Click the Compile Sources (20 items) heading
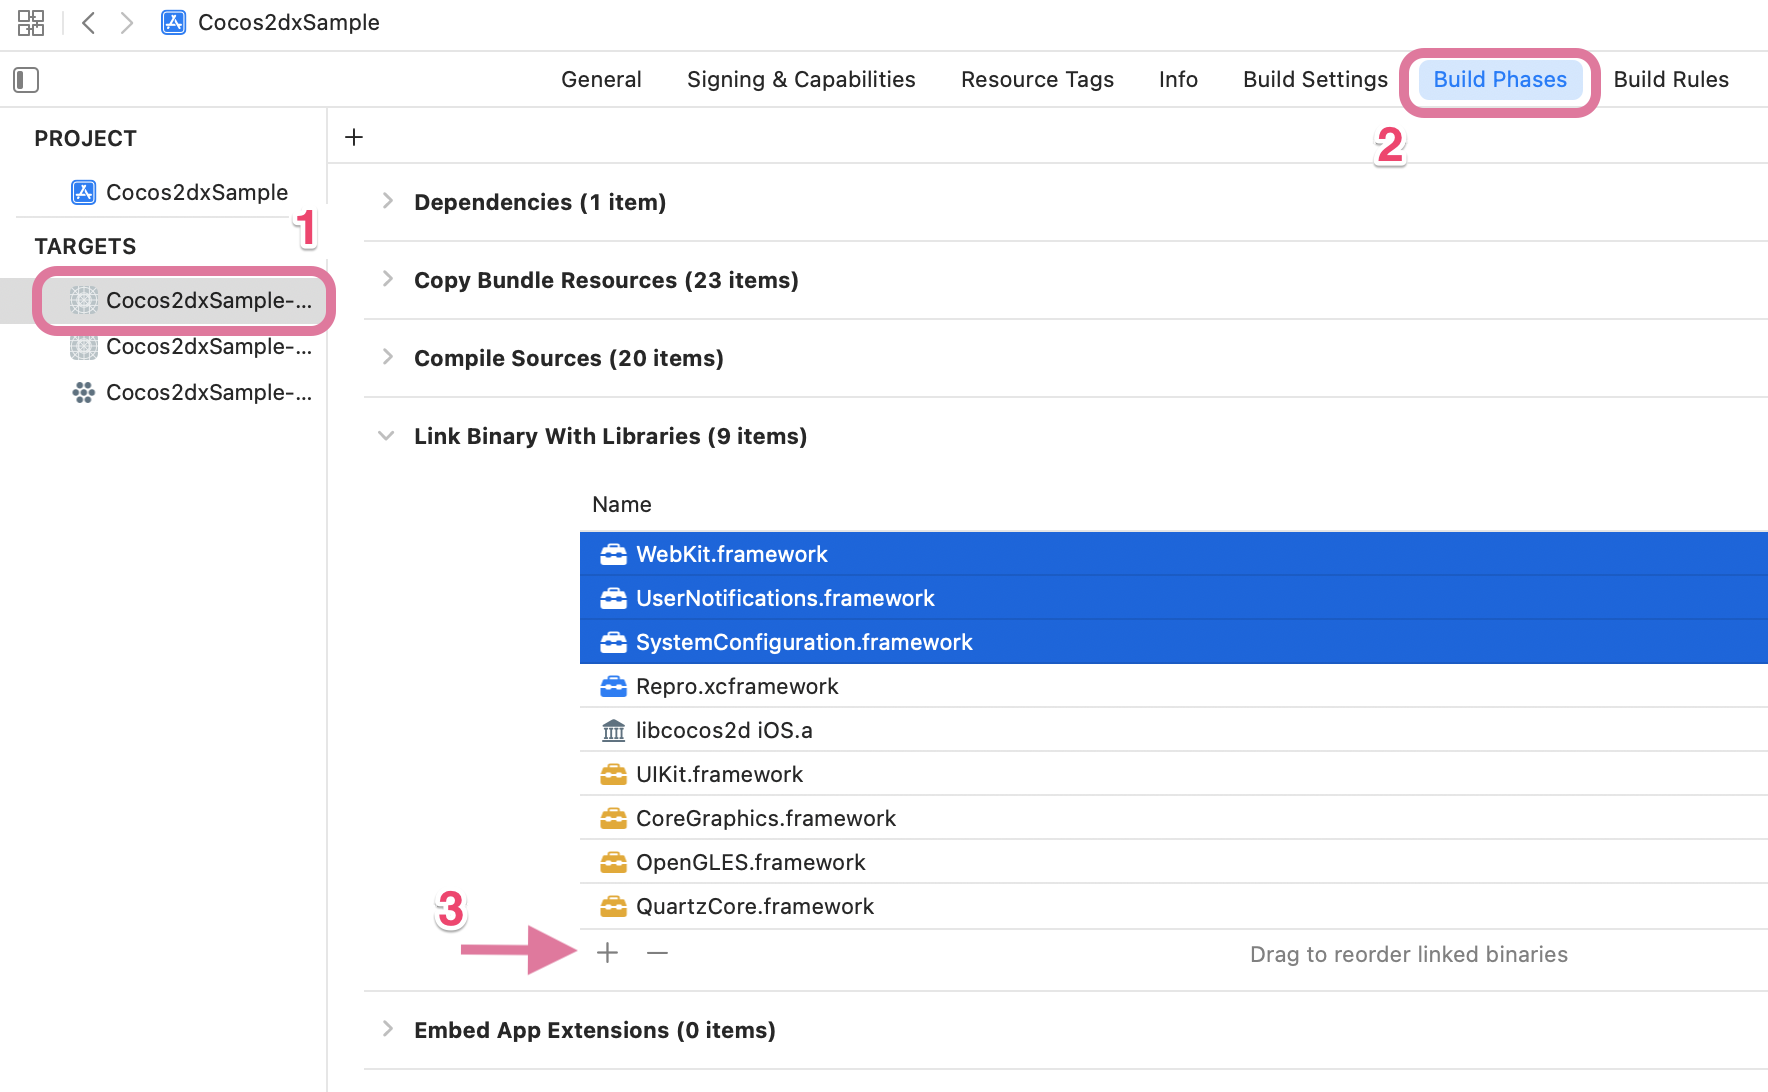The width and height of the screenshot is (1768, 1092). 569,358
